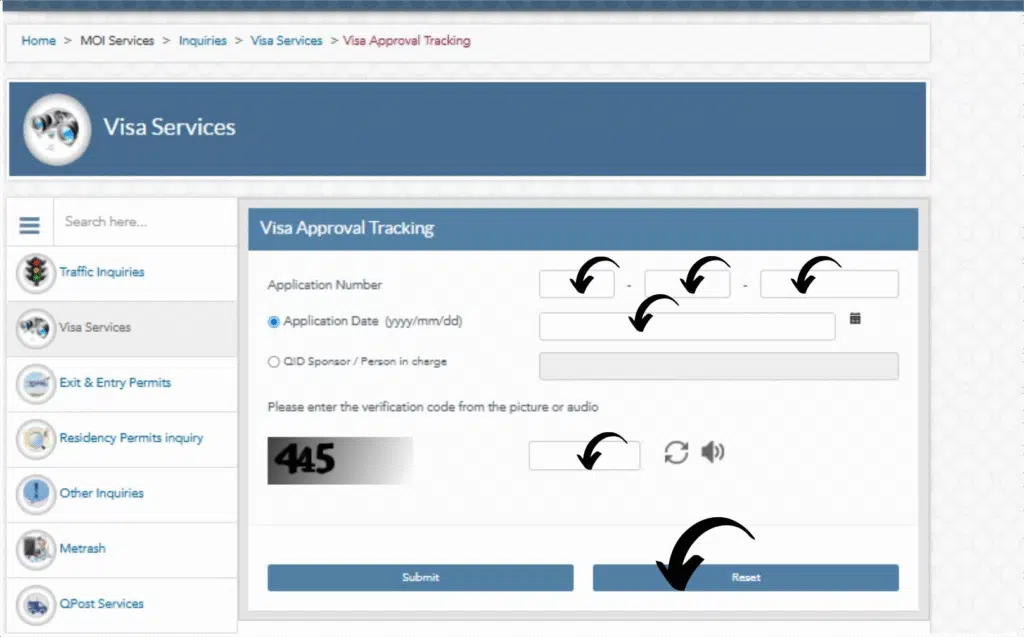Click the QPost Services icon

click(x=35, y=603)
